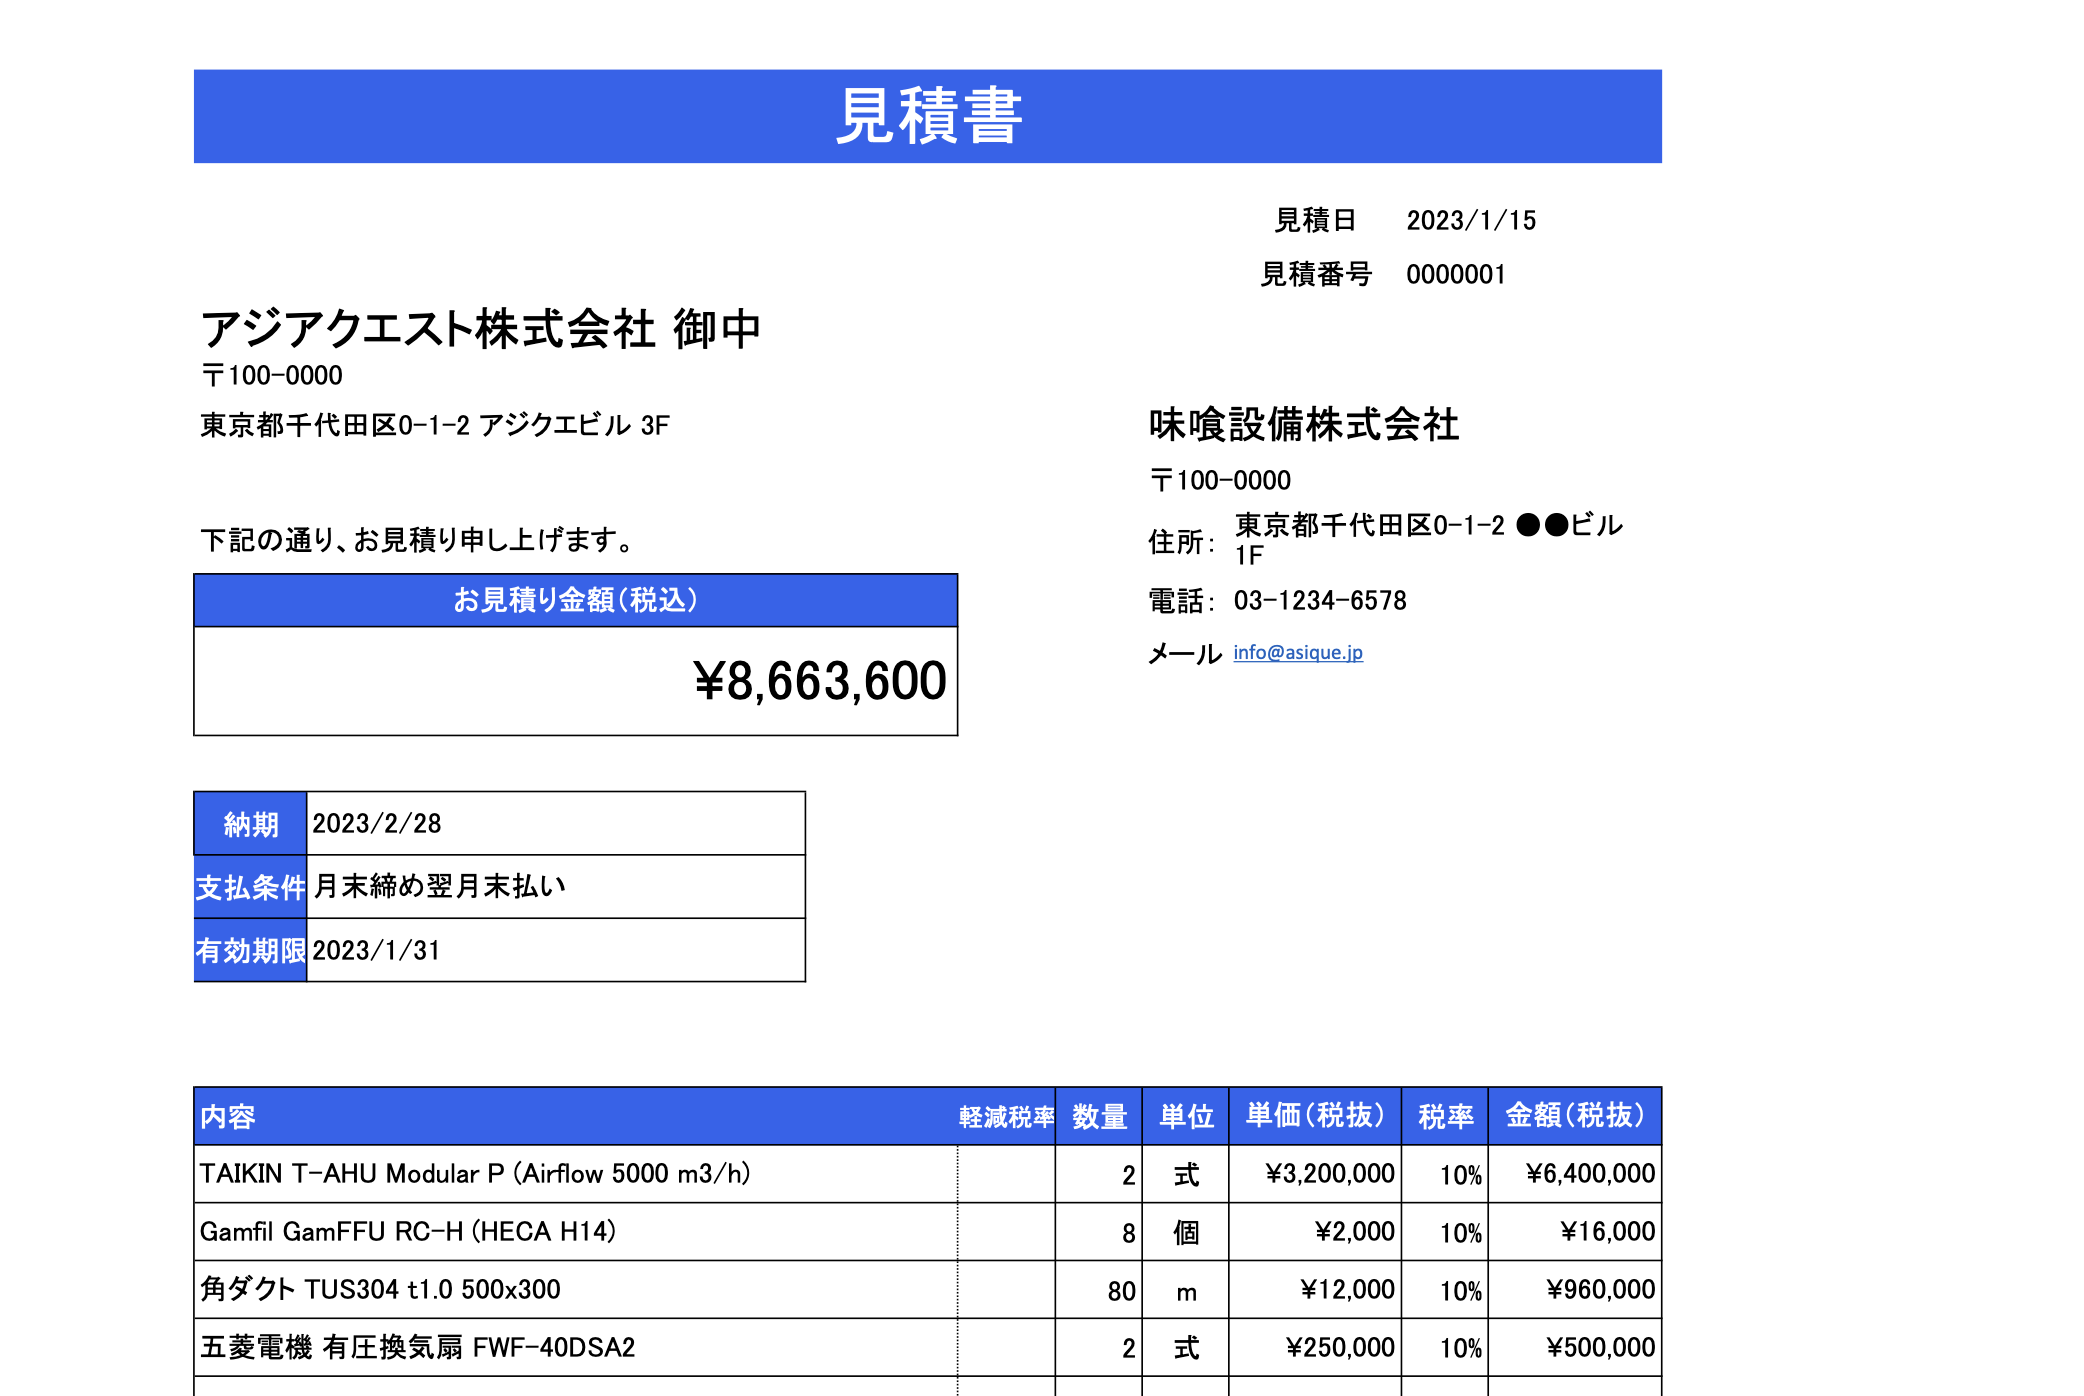This screenshot has width=2084, height=1396.
Task: Click the 軽減税率 column header
Action: (1006, 1117)
